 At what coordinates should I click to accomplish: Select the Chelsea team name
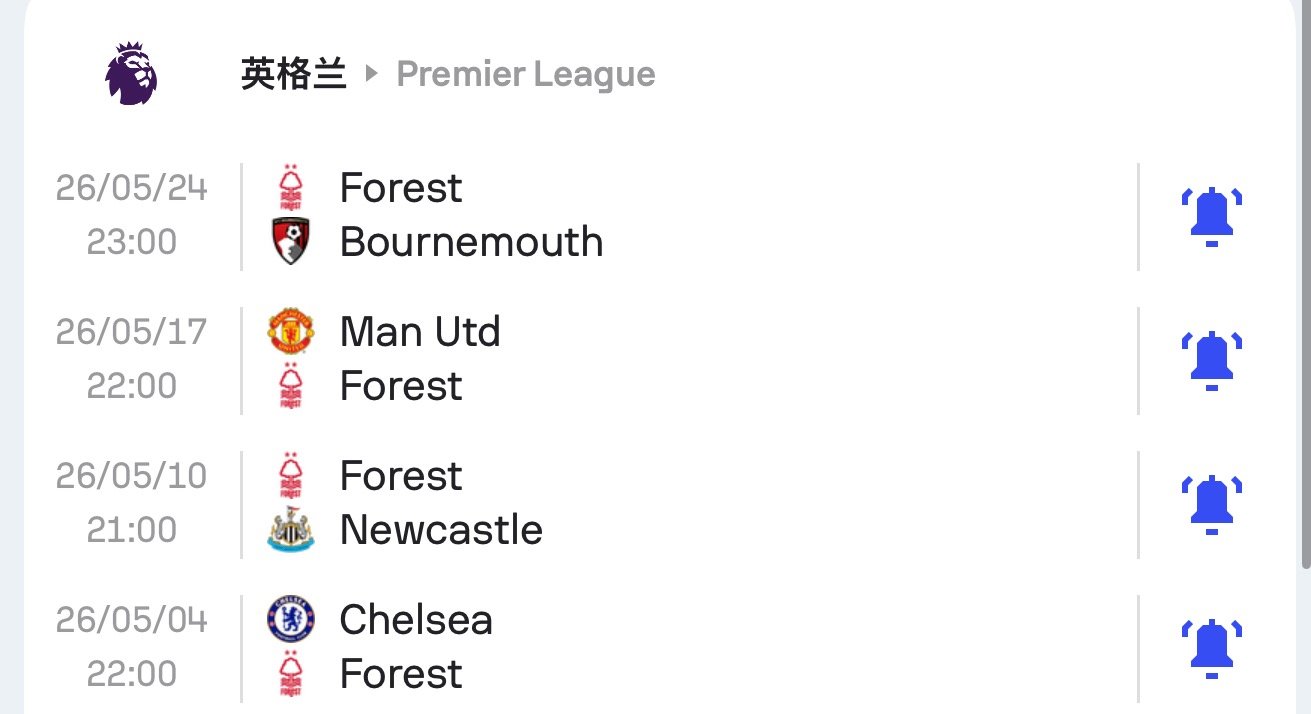416,620
